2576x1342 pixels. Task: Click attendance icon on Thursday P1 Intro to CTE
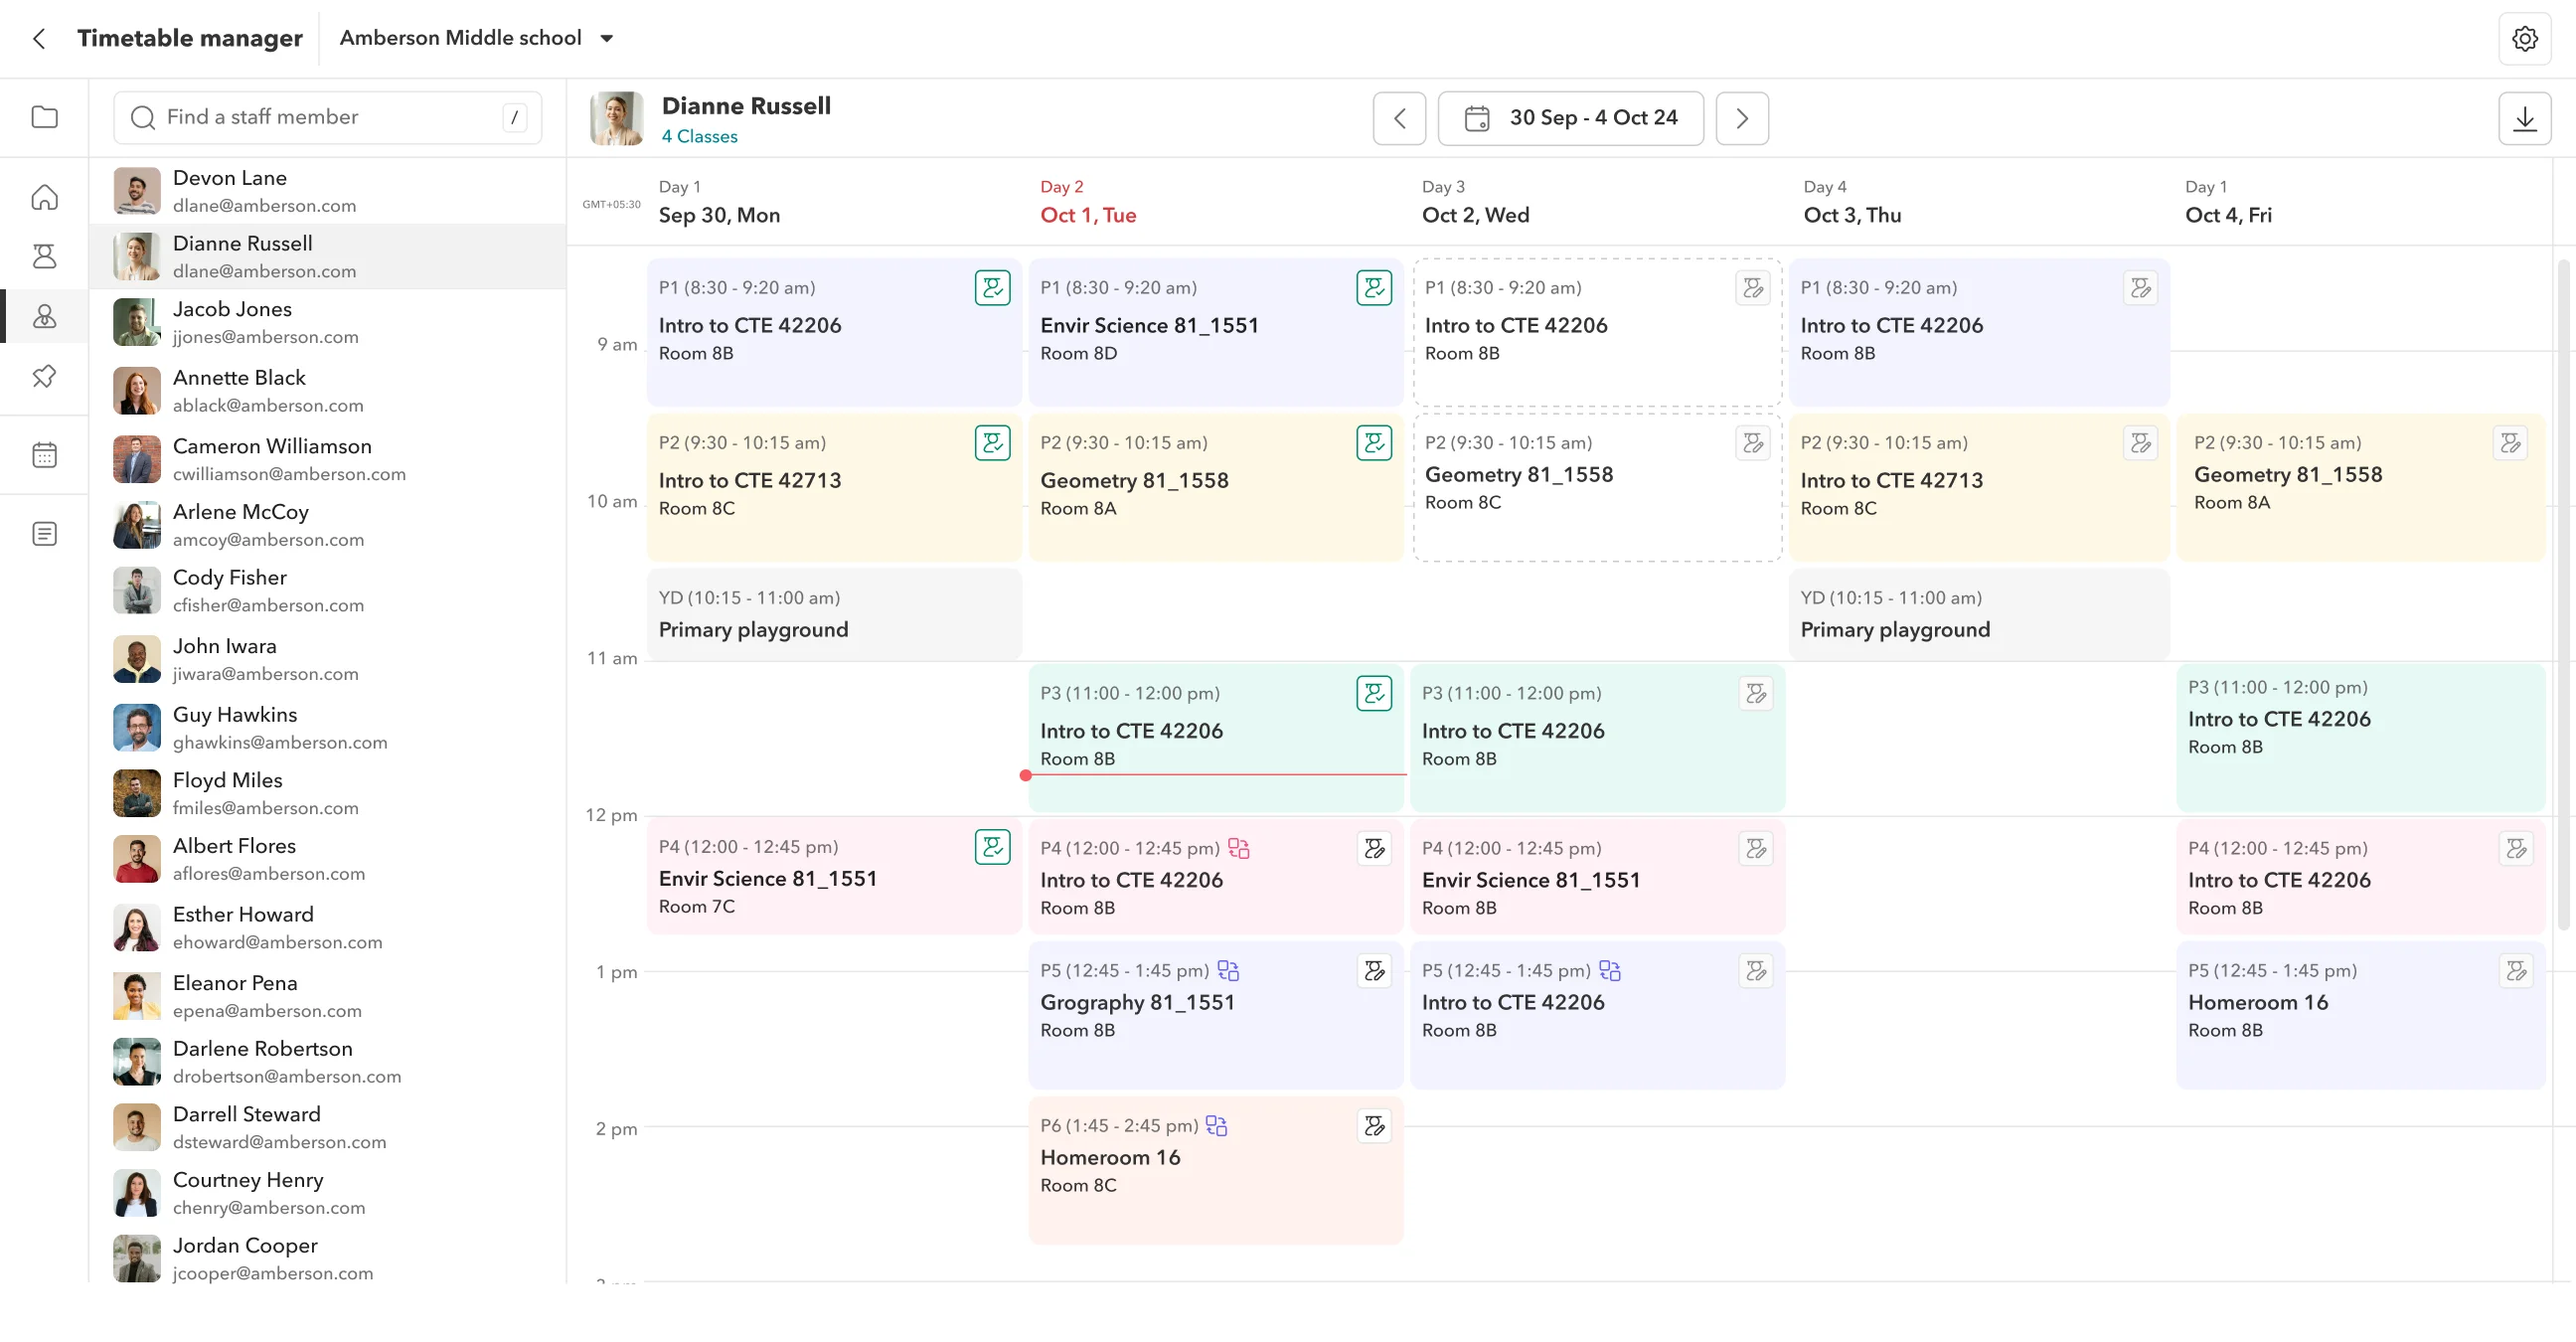pyautogui.click(x=2140, y=288)
